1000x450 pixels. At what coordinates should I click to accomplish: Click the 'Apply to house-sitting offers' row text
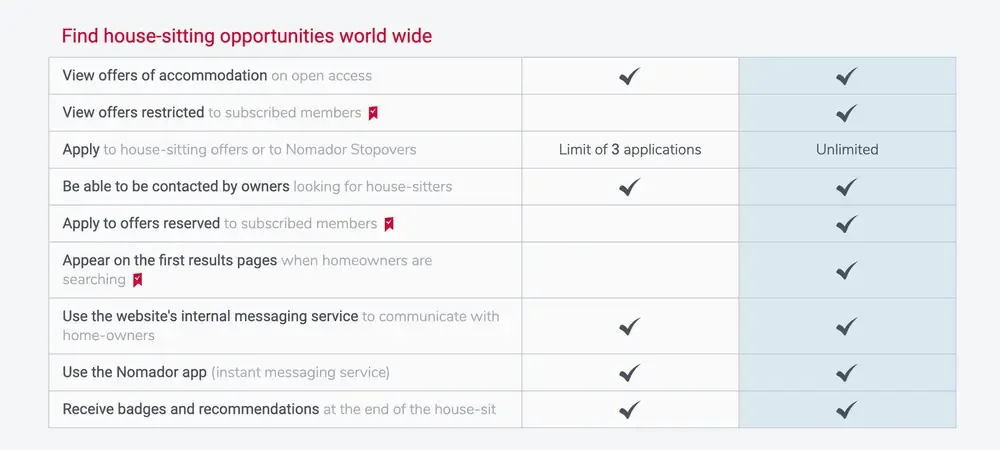239,150
